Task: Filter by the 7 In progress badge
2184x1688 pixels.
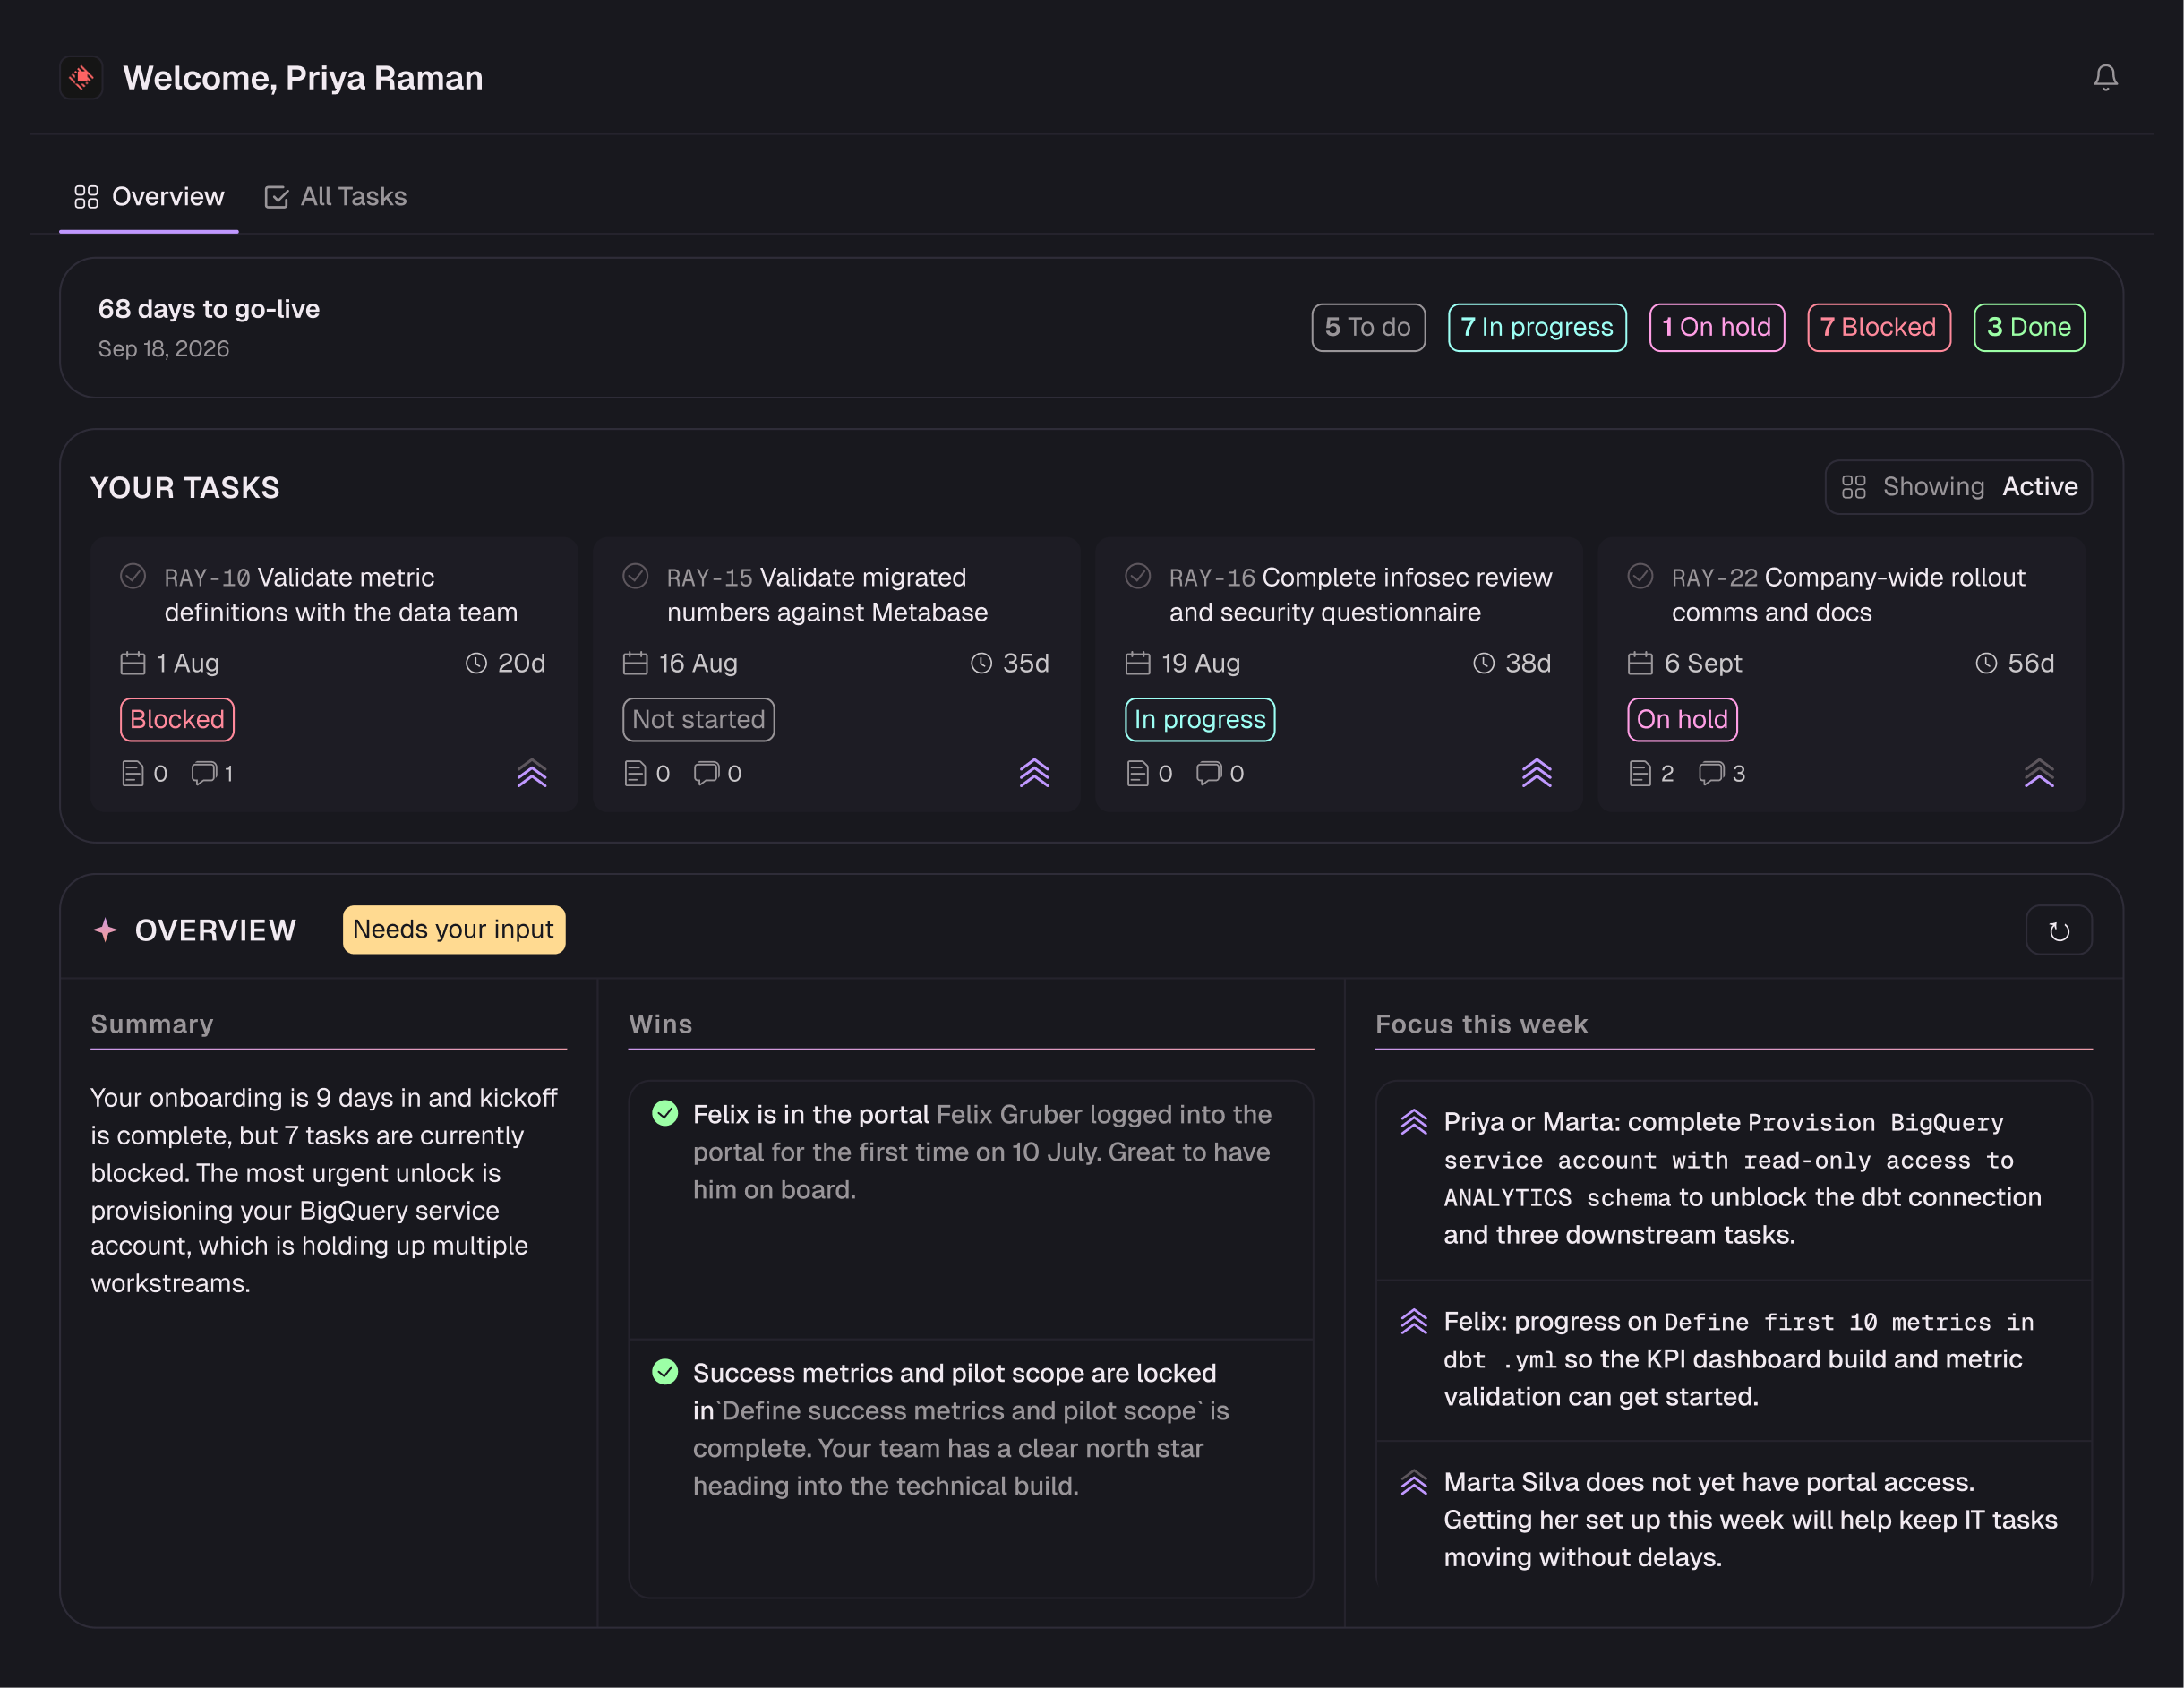Action: coord(1537,327)
